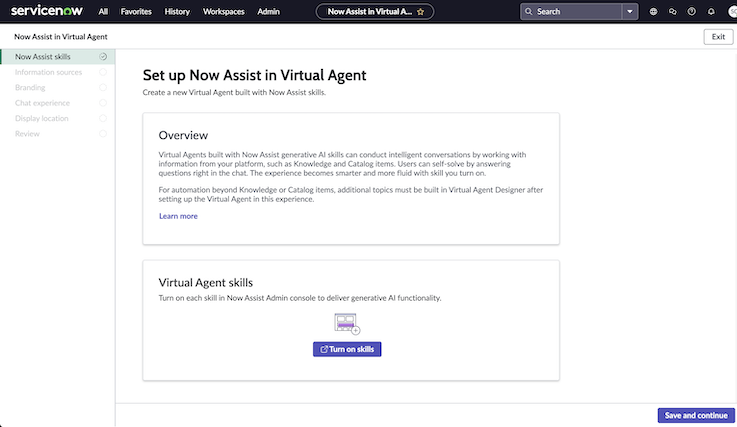Select the Chat experience step
Screen dimensions: 737x427
(x=57, y=103)
